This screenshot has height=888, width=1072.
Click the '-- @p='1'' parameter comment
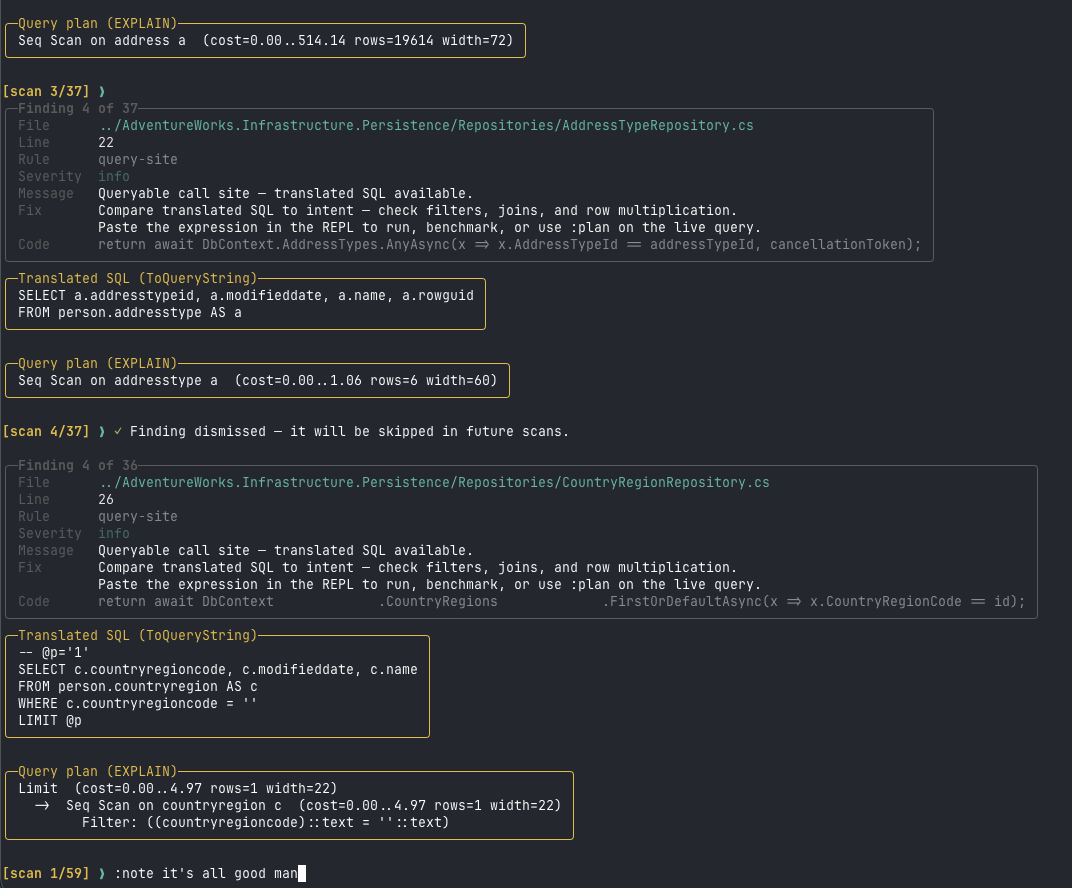click(54, 653)
